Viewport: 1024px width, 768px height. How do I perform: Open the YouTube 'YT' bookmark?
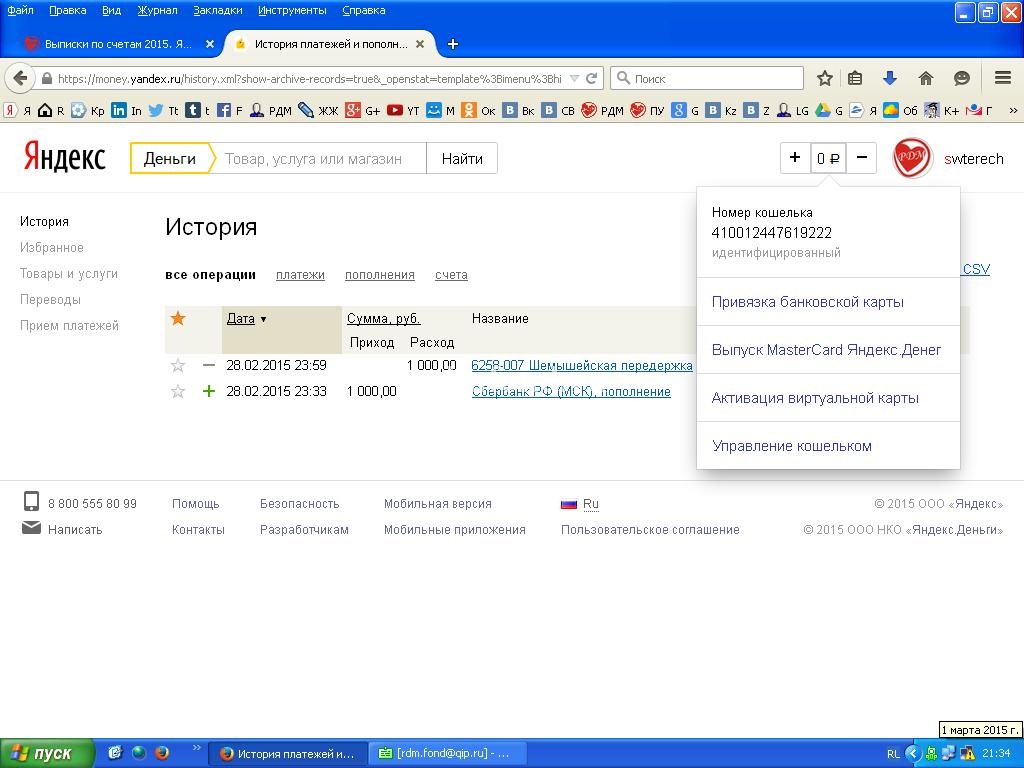pos(403,110)
